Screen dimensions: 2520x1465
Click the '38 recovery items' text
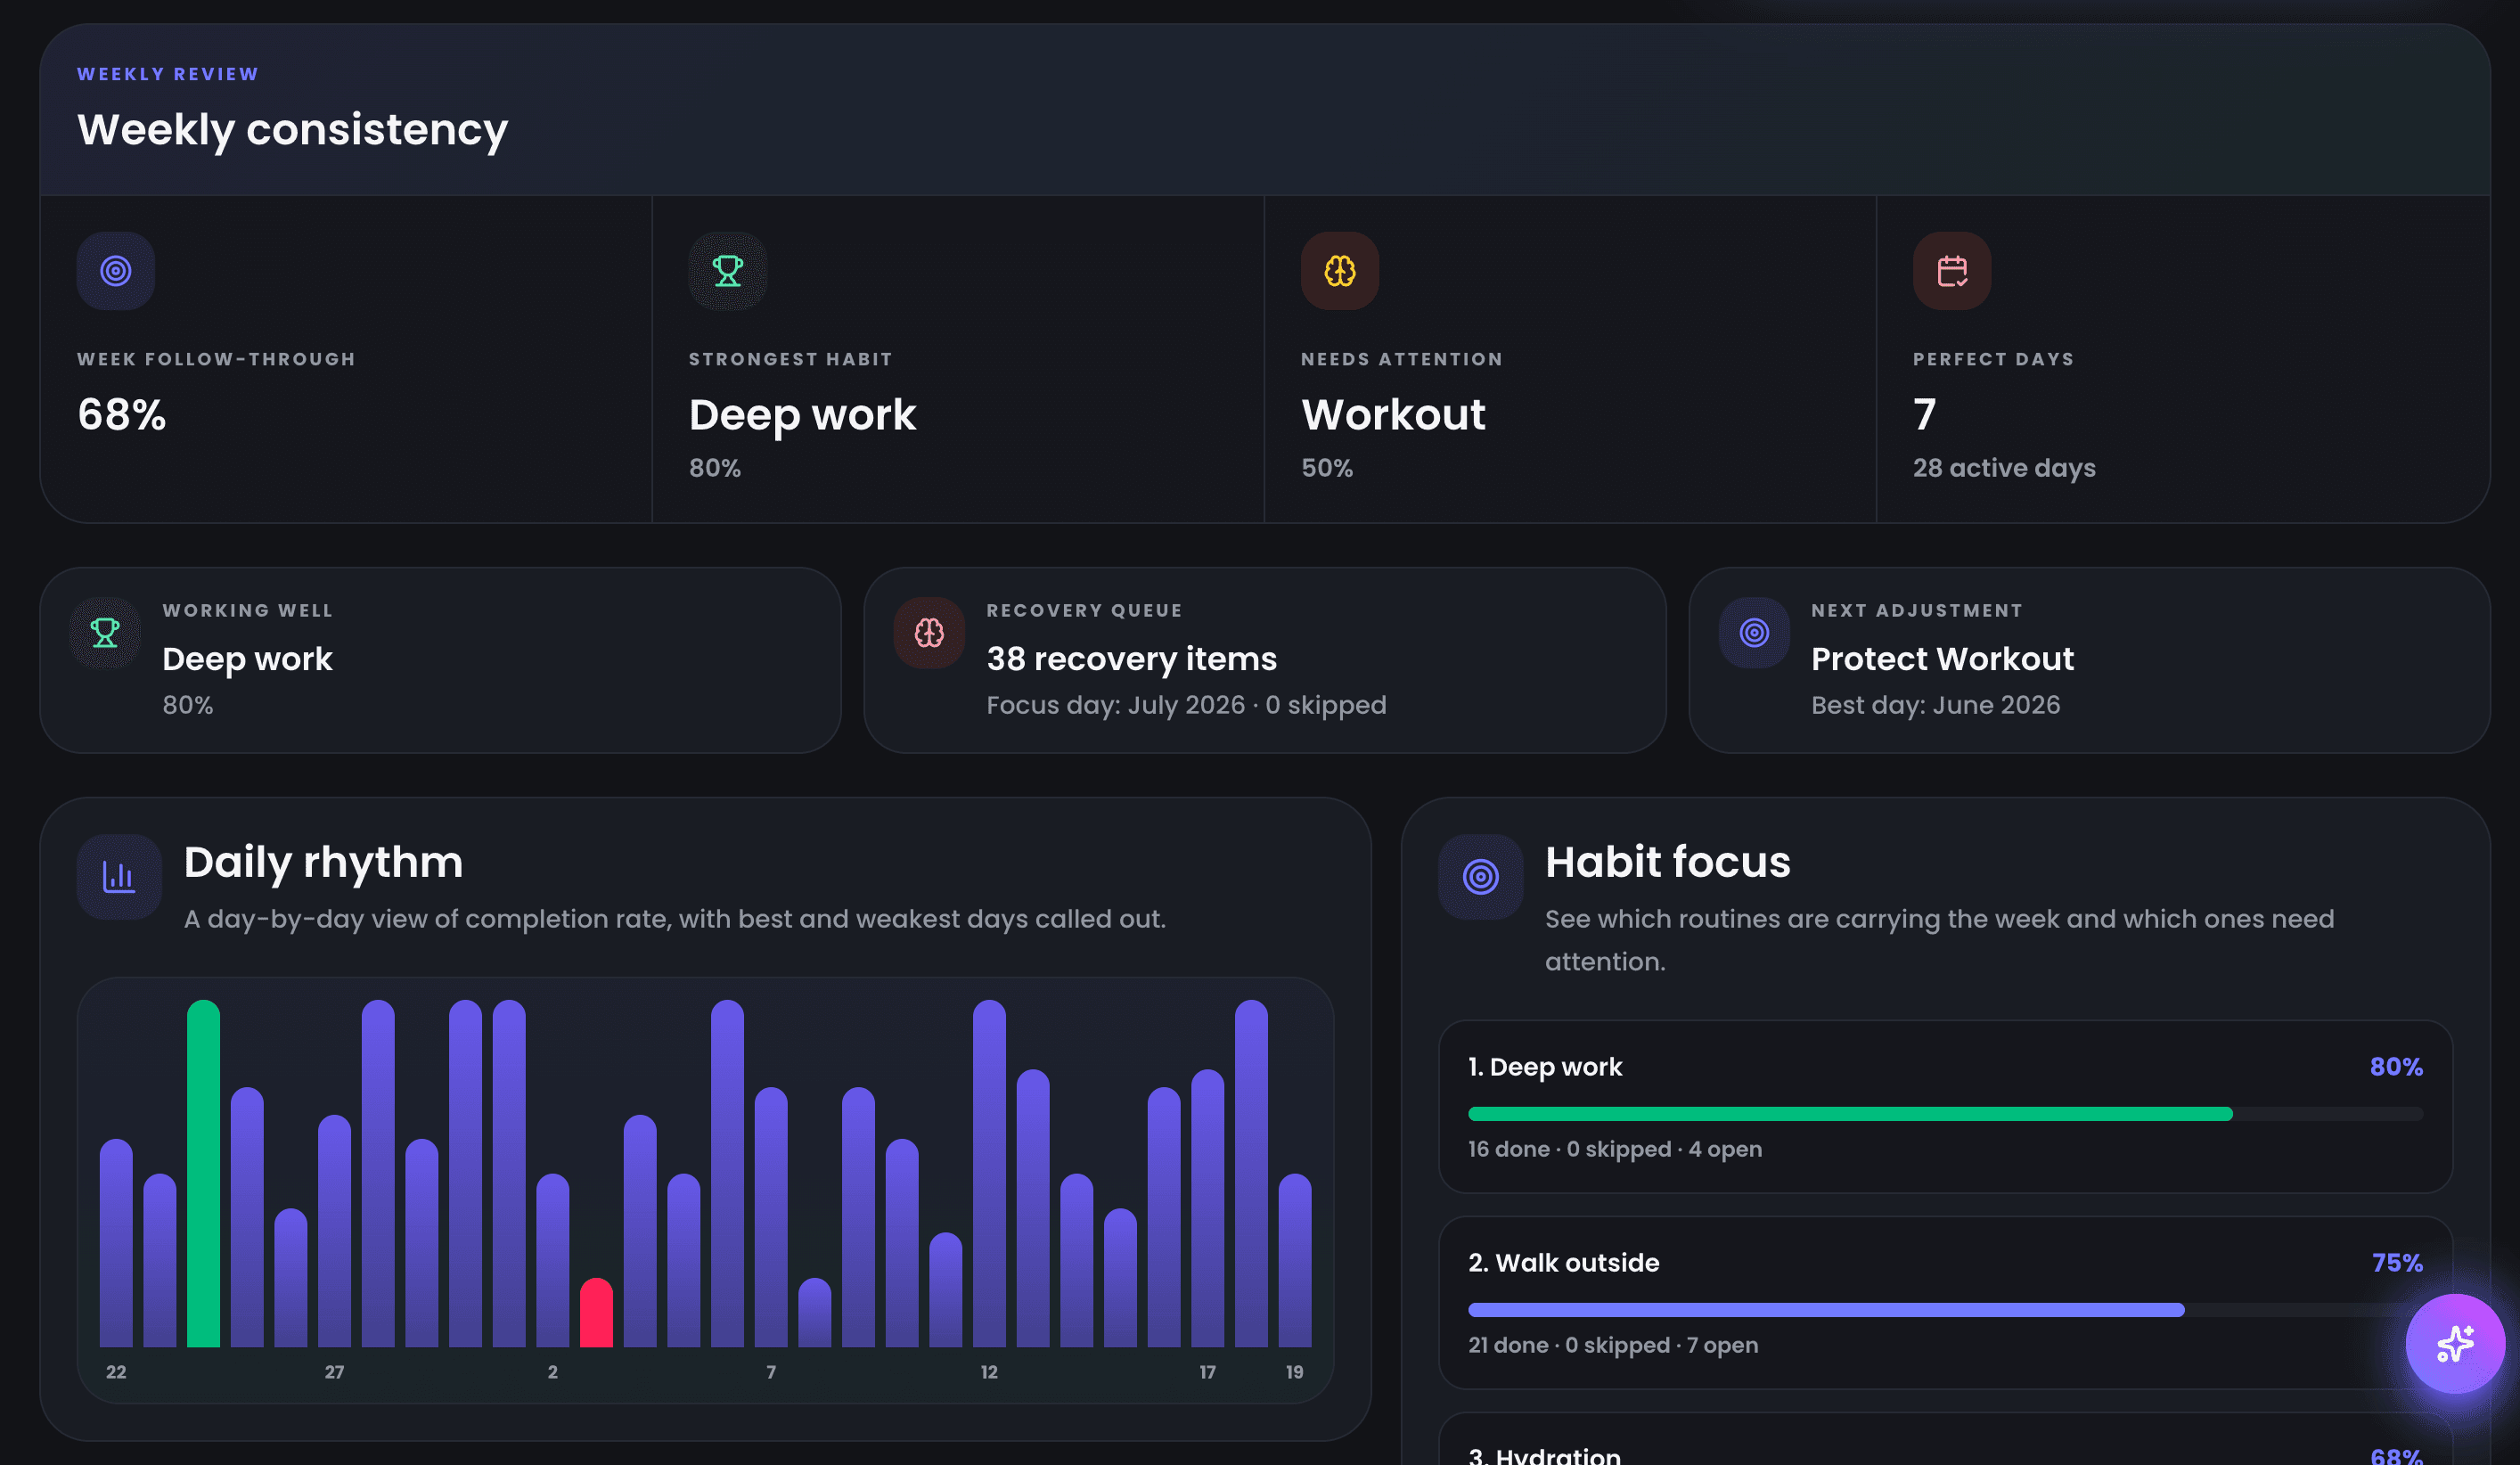tap(1132, 659)
